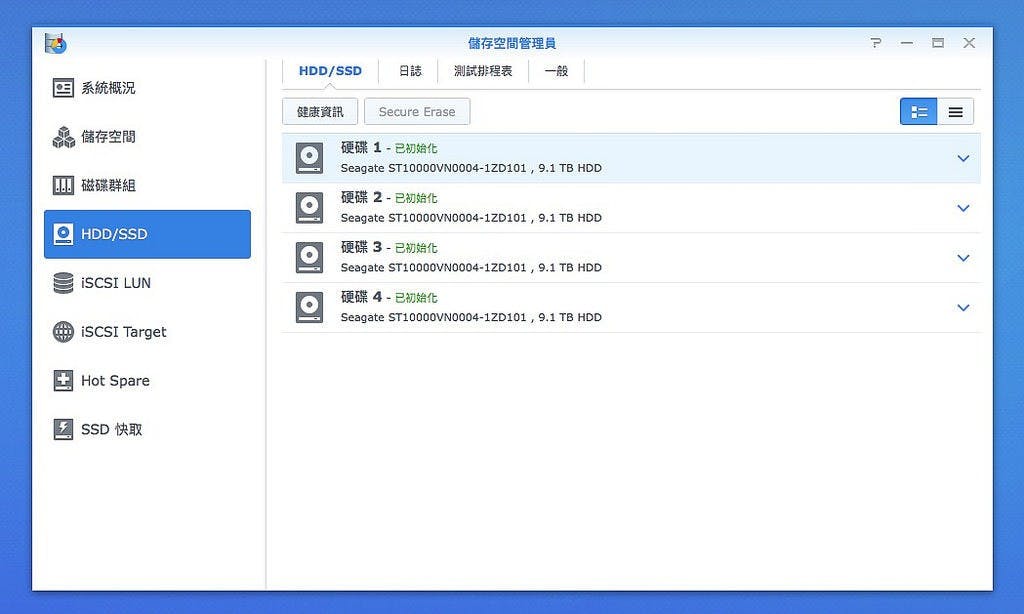The width and height of the screenshot is (1024, 614).
Task: Select the 一般 general tab
Action: 556,71
